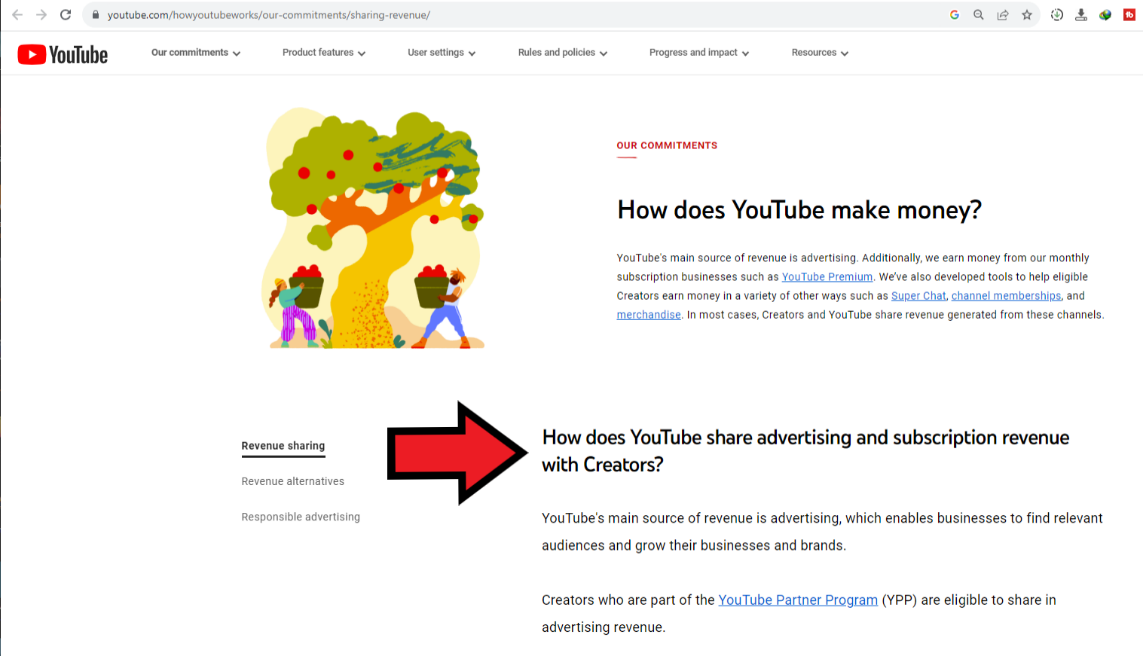This screenshot has height=656, width=1143.
Task: Click the "How does YouTube make money?" heading
Action: (799, 210)
